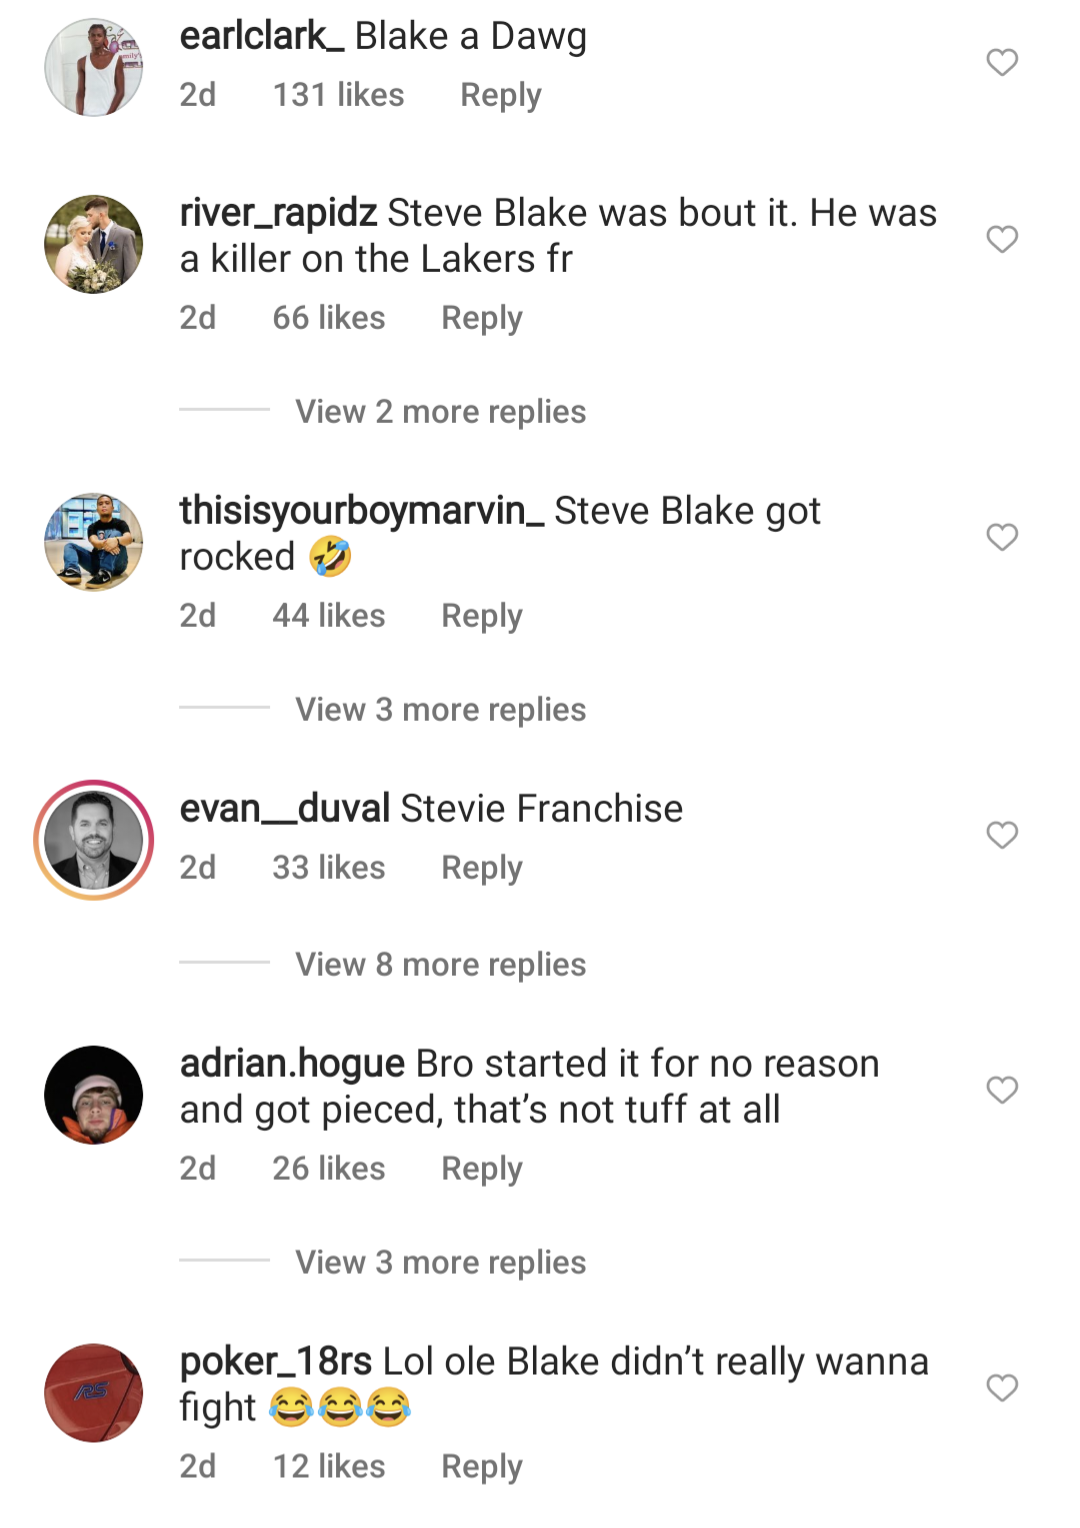Image resolution: width=1080 pixels, height=1528 pixels.
Task: Tap the heart on thisisyourboymarvin_'s comment
Action: tap(1001, 536)
